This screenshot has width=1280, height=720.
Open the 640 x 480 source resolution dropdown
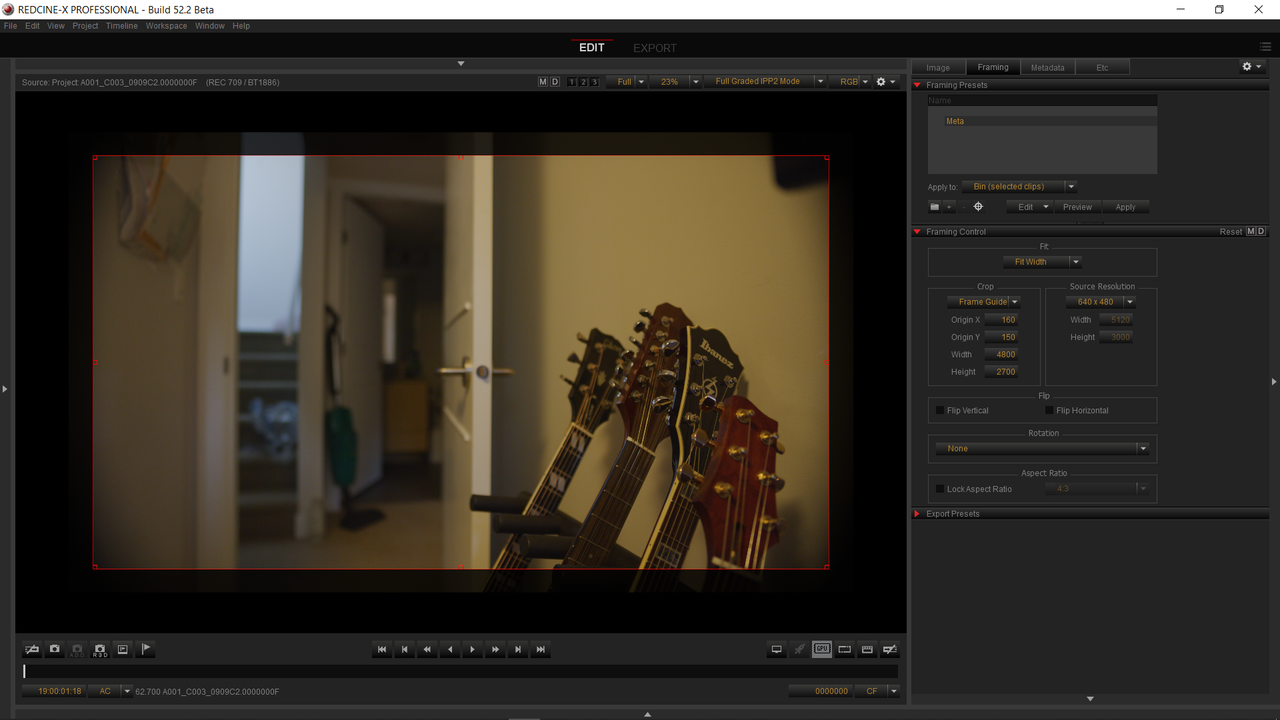click(x=1101, y=302)
